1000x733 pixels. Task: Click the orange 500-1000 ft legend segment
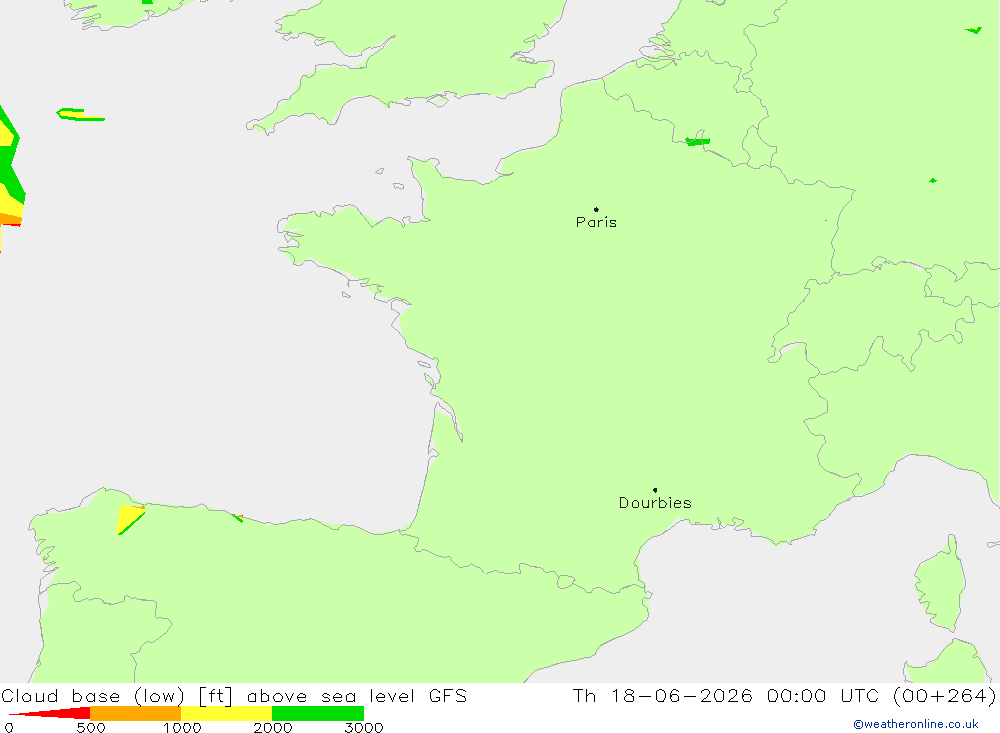[x=135, y=713]
